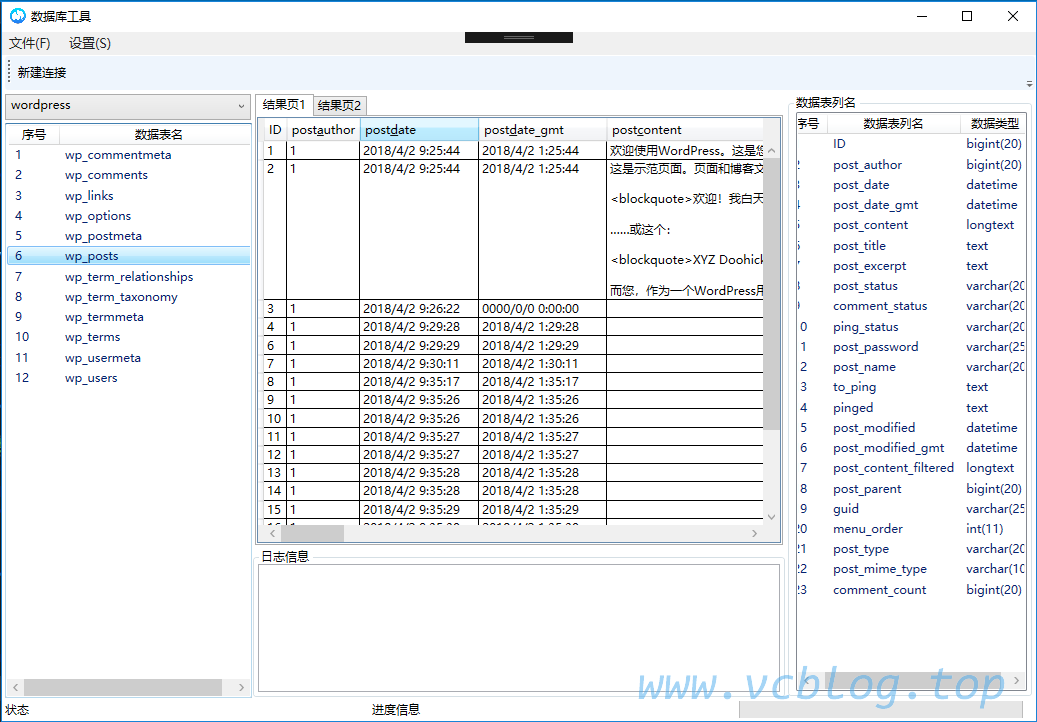Click the results horizontal scrollbar thumb
Image resolution: width=1037 pixels, height=722 pixels.
point(312,534)
